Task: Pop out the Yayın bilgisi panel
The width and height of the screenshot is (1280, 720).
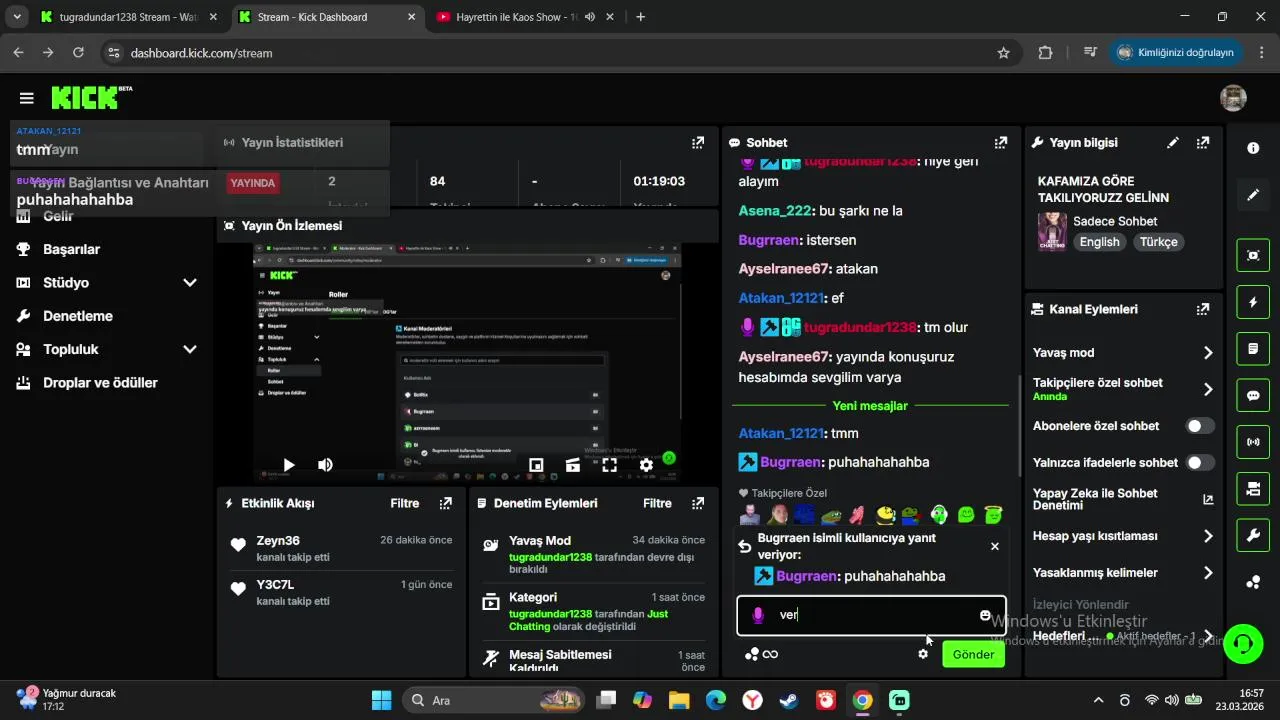Action: (x=1203, y=143)
